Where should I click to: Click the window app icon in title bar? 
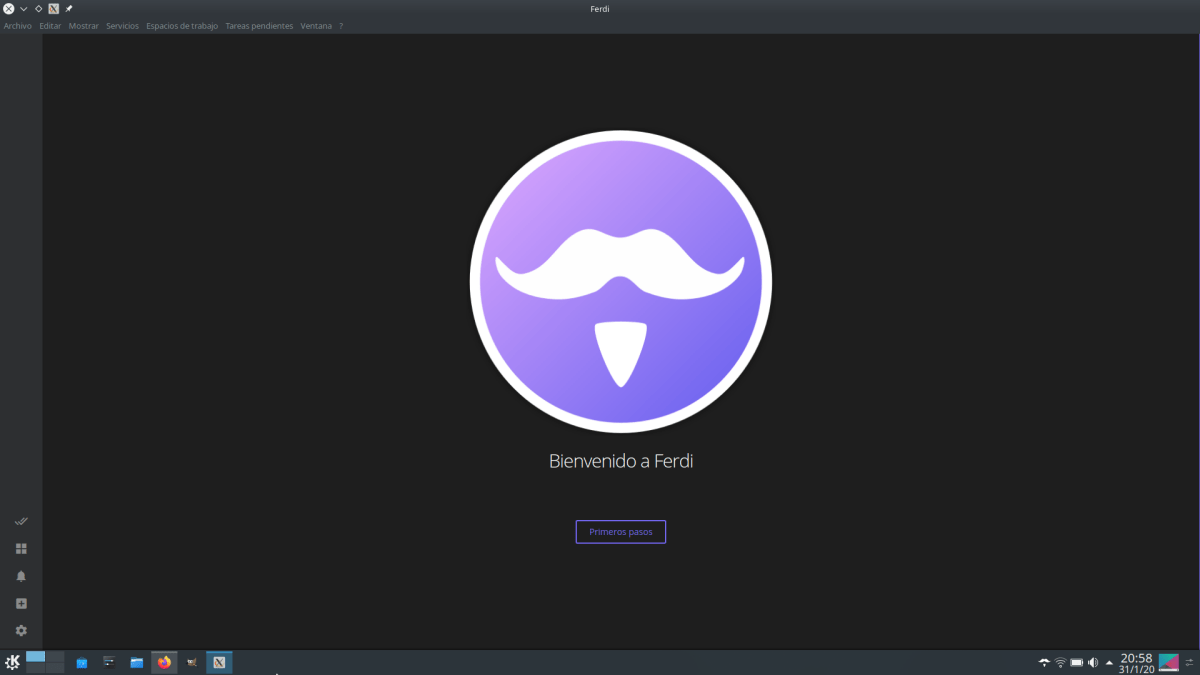pyautogui.click(x=54, y=9)
